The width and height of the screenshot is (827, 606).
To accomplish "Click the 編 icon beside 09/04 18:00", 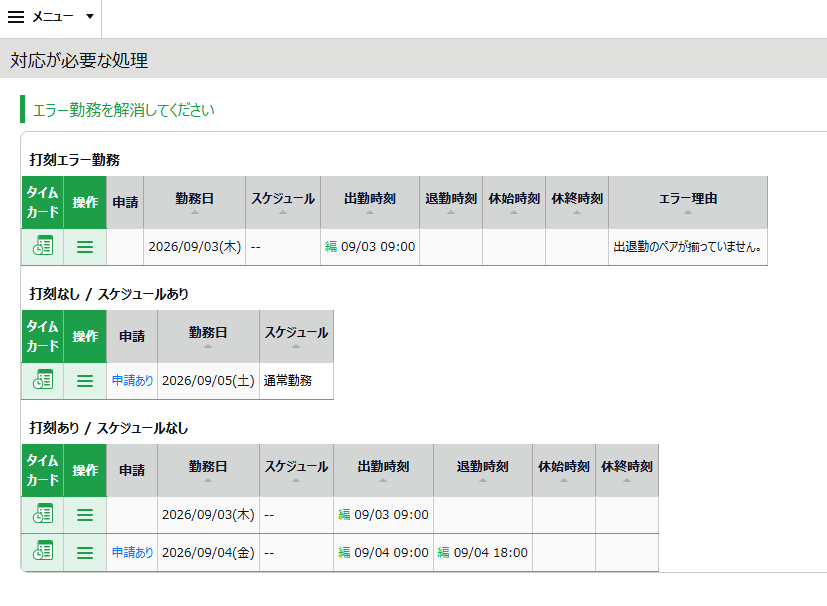I will 444,552.
